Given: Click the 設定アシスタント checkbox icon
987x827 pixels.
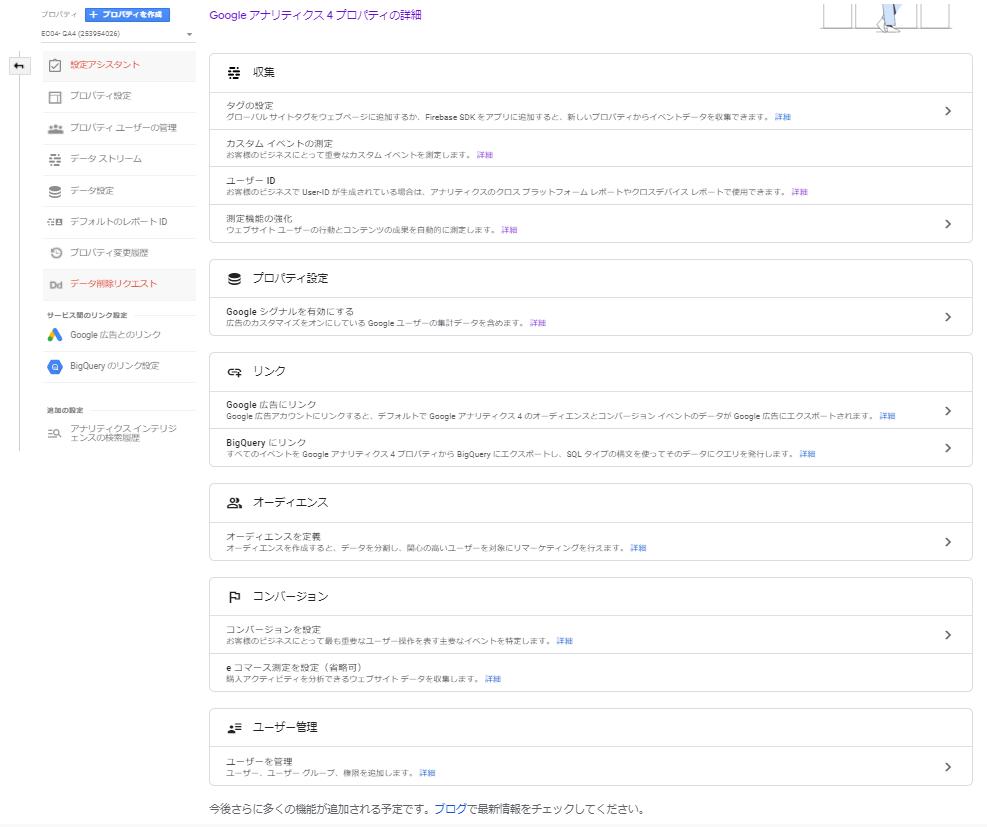Looking at the screenshot, I should [55, 65].
